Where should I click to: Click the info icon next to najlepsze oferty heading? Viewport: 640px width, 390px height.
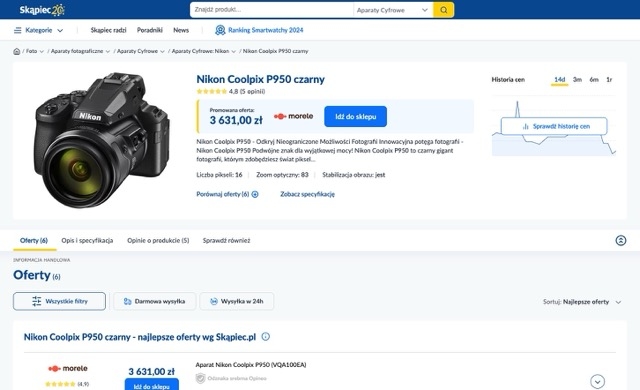pyautogui.click(x=266, y=337)
